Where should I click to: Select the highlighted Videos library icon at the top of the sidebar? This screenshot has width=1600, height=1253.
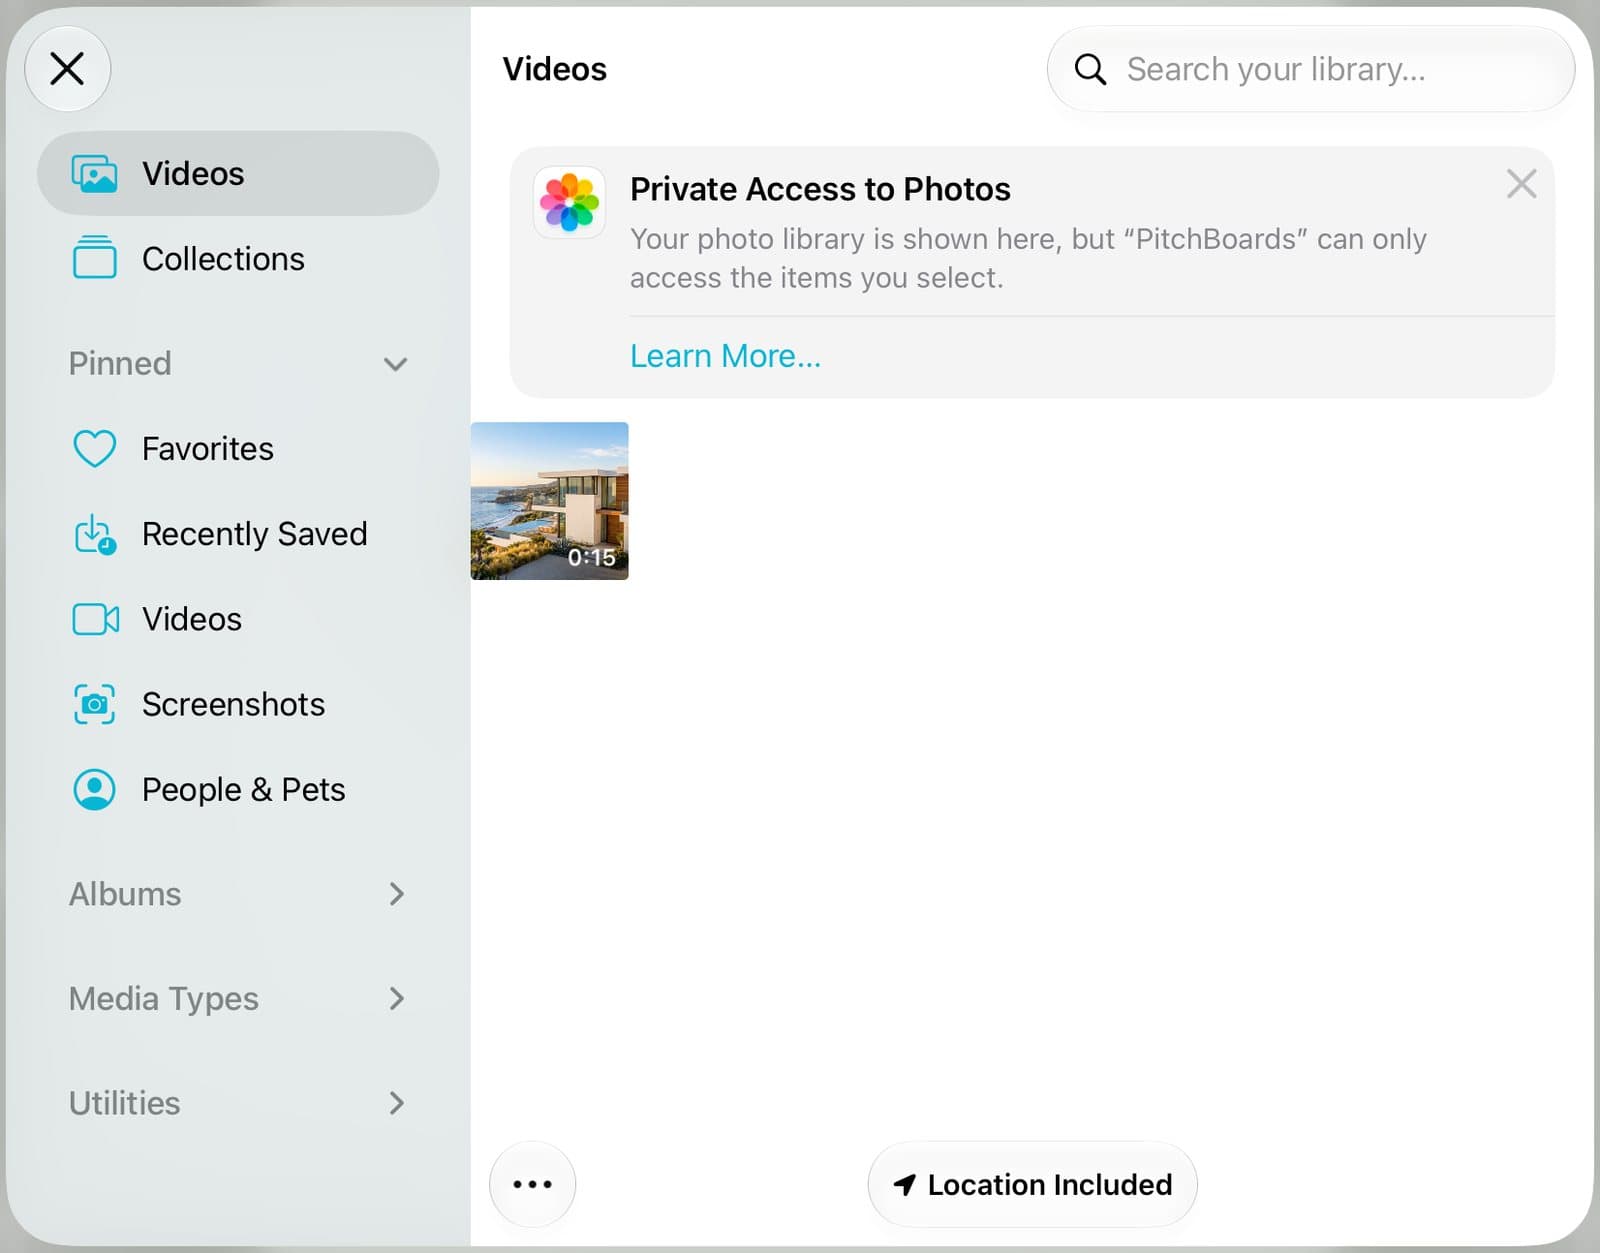coord(94,174)
